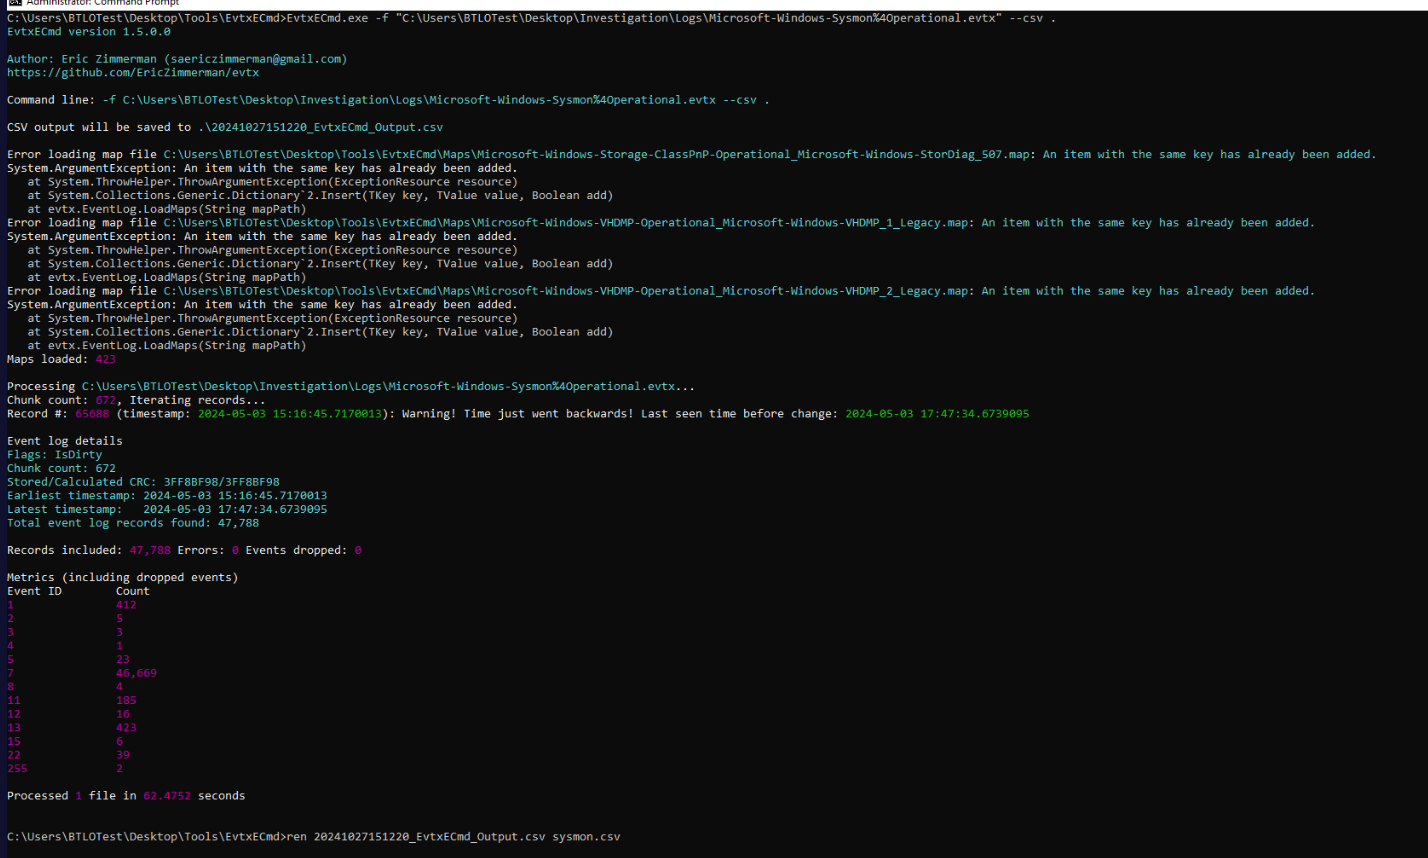
Task: Click 'Chunk count: 672' under Event log details
Action: coord(62,467)
